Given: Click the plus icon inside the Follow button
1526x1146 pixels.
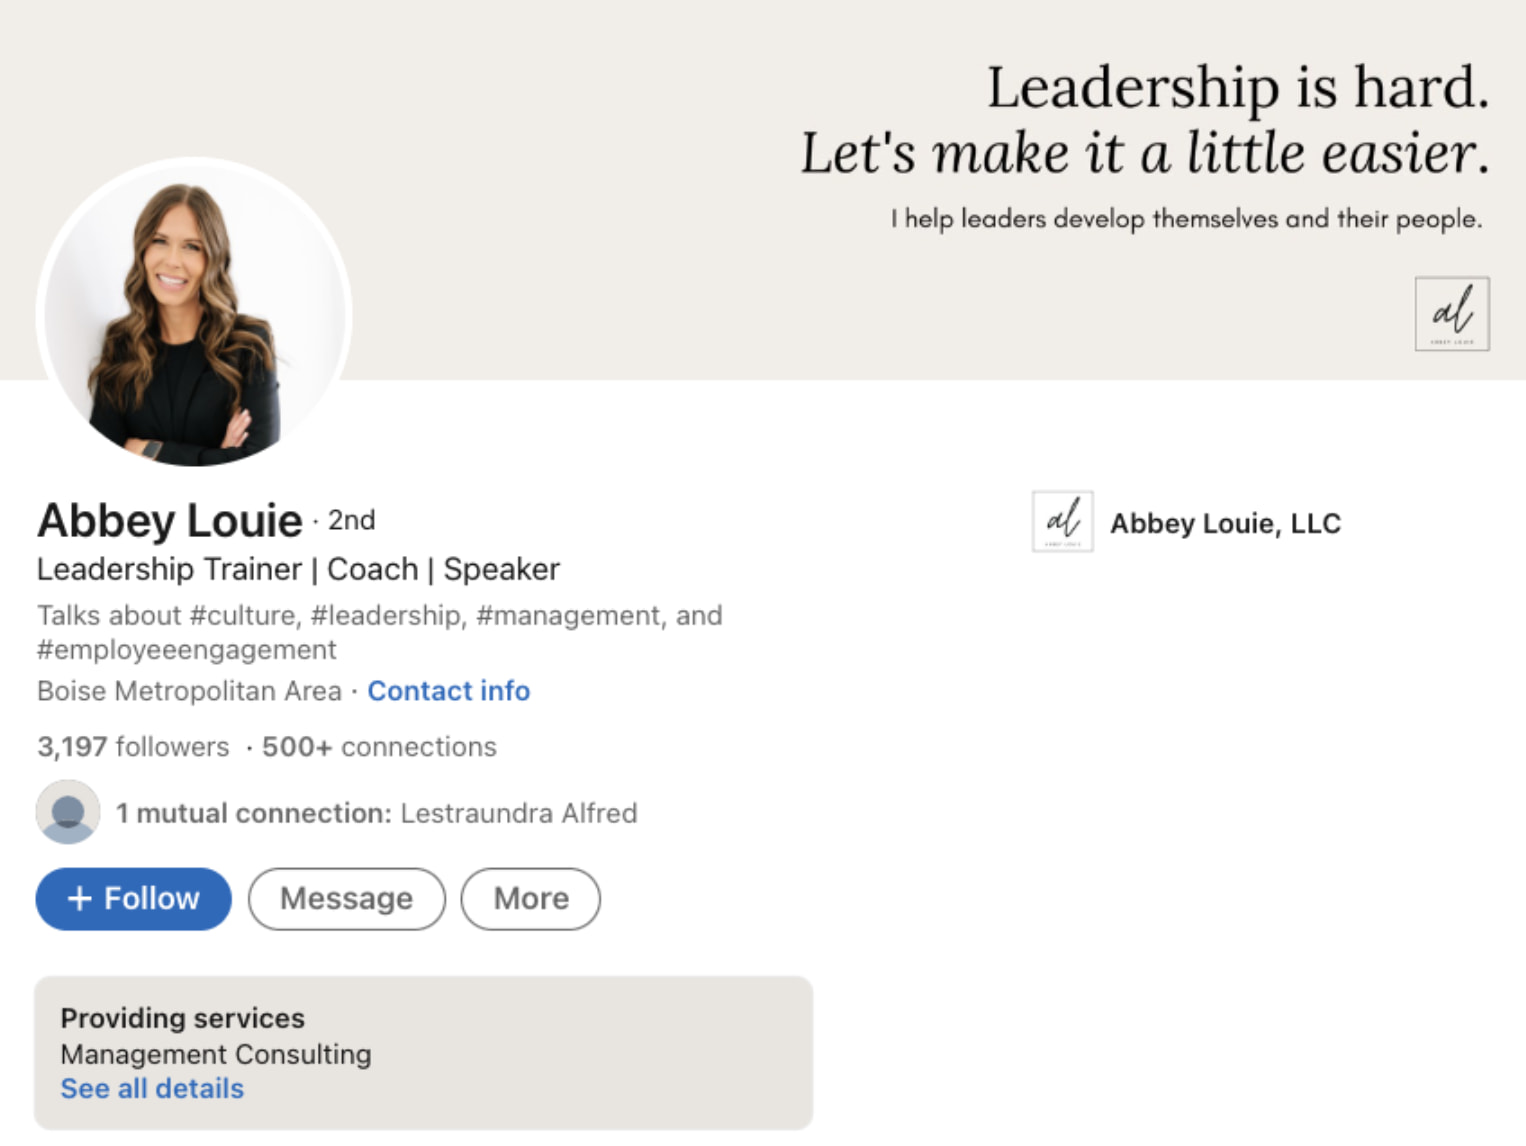Looking at the screenshot, I should tap(79, 898).
